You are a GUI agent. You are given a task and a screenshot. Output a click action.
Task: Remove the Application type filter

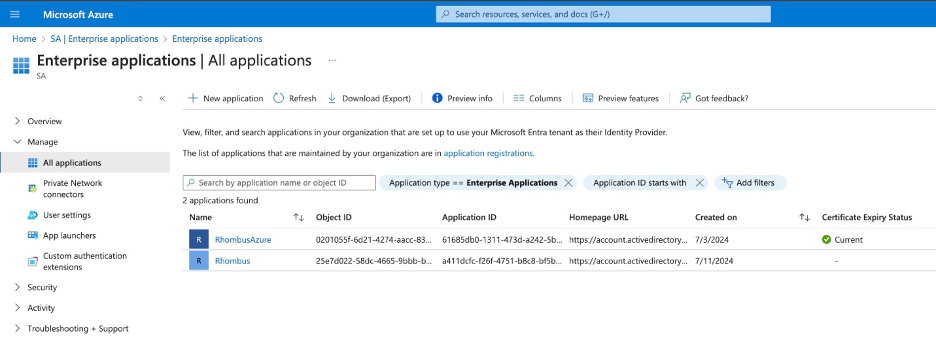coord(568,183)
